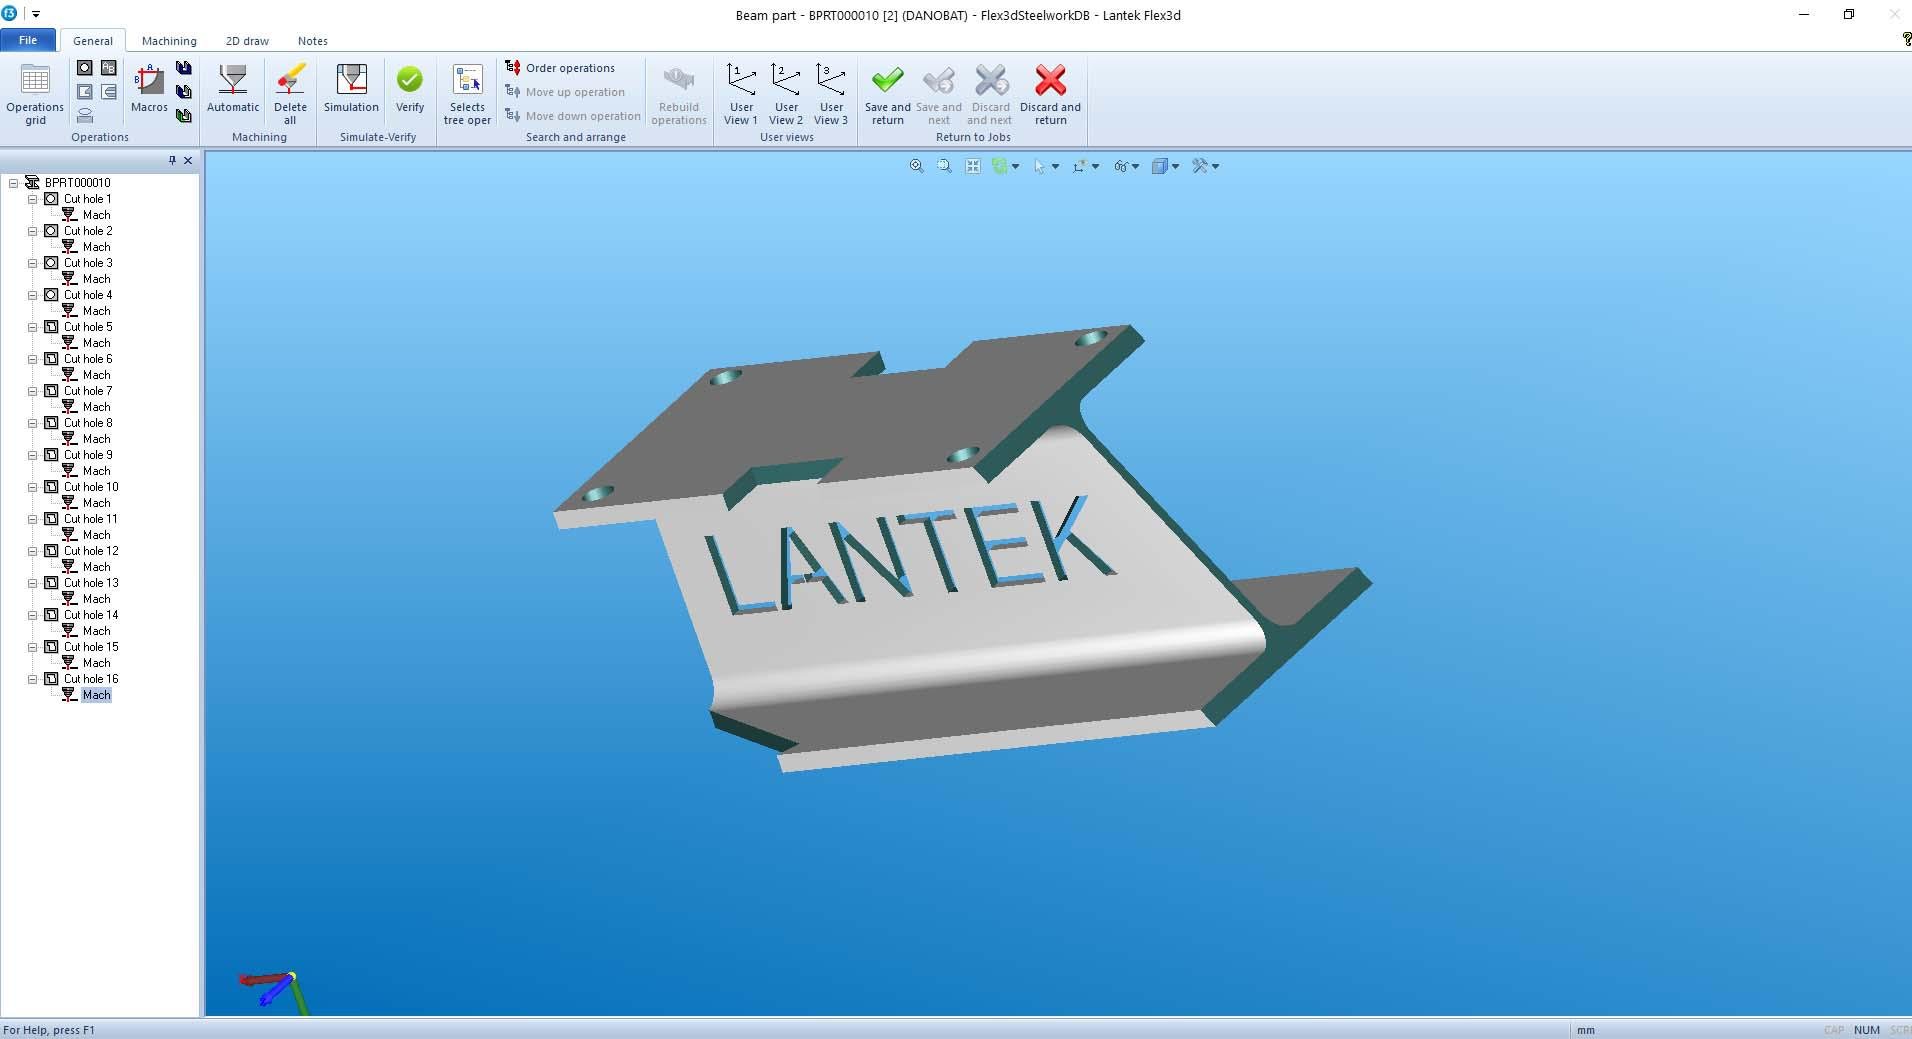Image resolution: width=1912 pixels, height=1039 pixels.
Task: Collapse the Cut hole 1 node
Action: (x=32, y=199)
